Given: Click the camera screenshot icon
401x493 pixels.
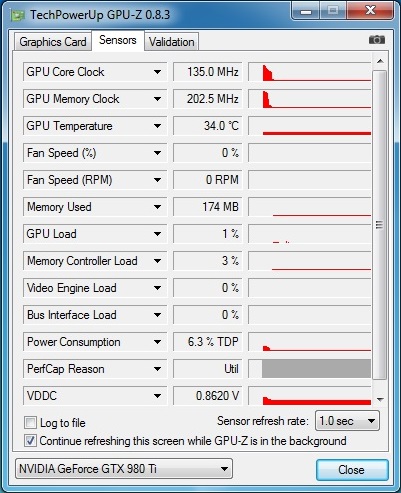Looking at the screenshot, I should point(377,40).
